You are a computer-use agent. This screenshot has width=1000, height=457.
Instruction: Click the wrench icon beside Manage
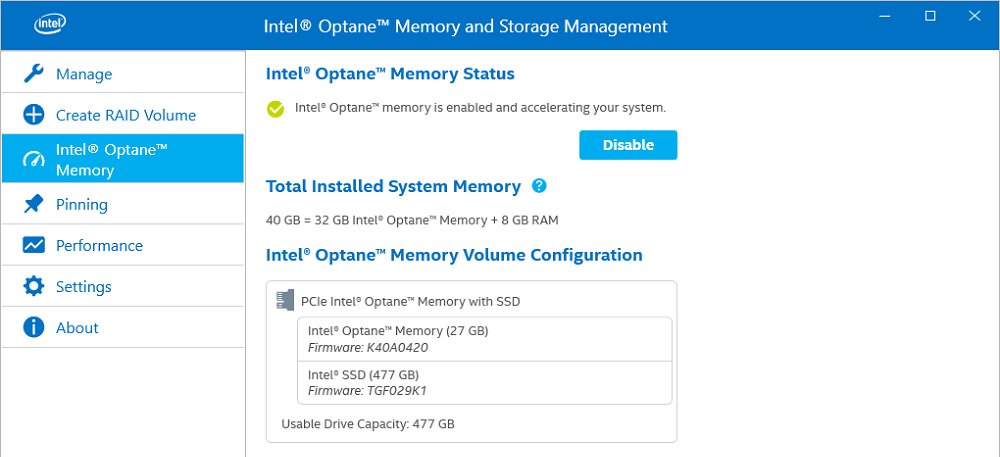click(34, 74)
